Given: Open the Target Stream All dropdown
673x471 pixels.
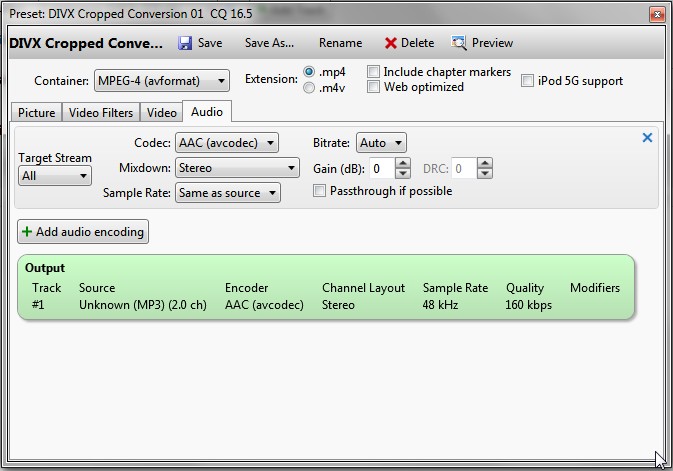Looking at the screenshot, I should [55, 176].
